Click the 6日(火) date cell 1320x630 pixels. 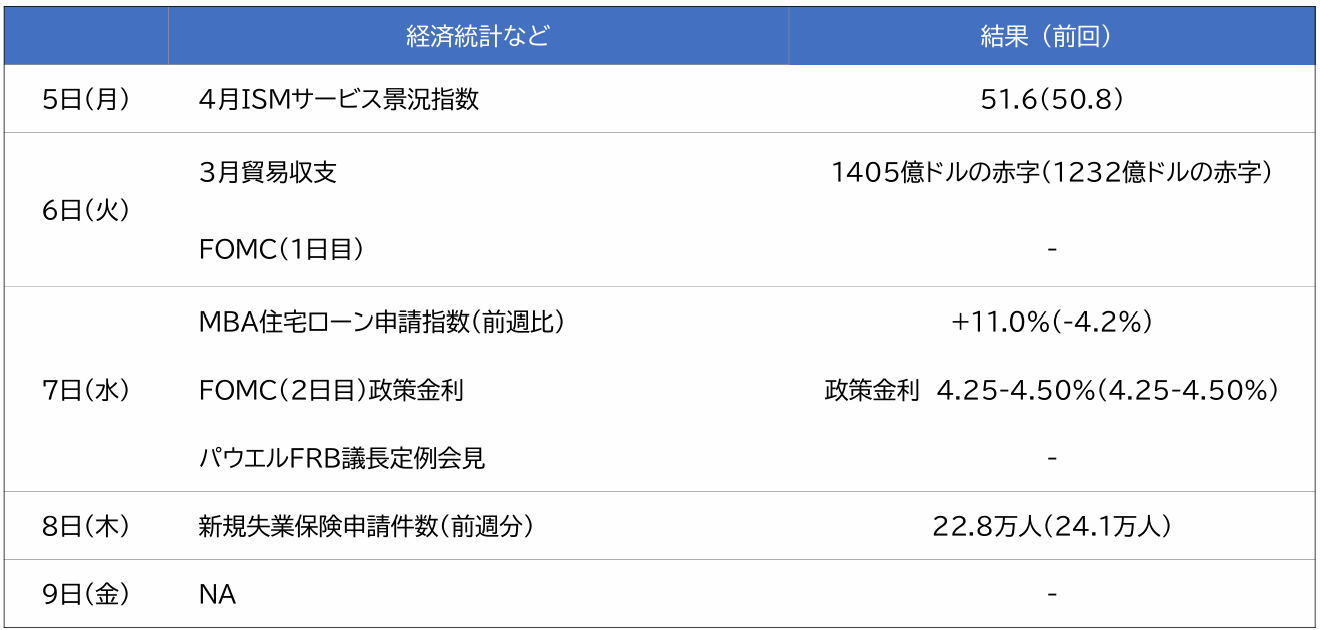pyautogui.click(x=86, y=210)
